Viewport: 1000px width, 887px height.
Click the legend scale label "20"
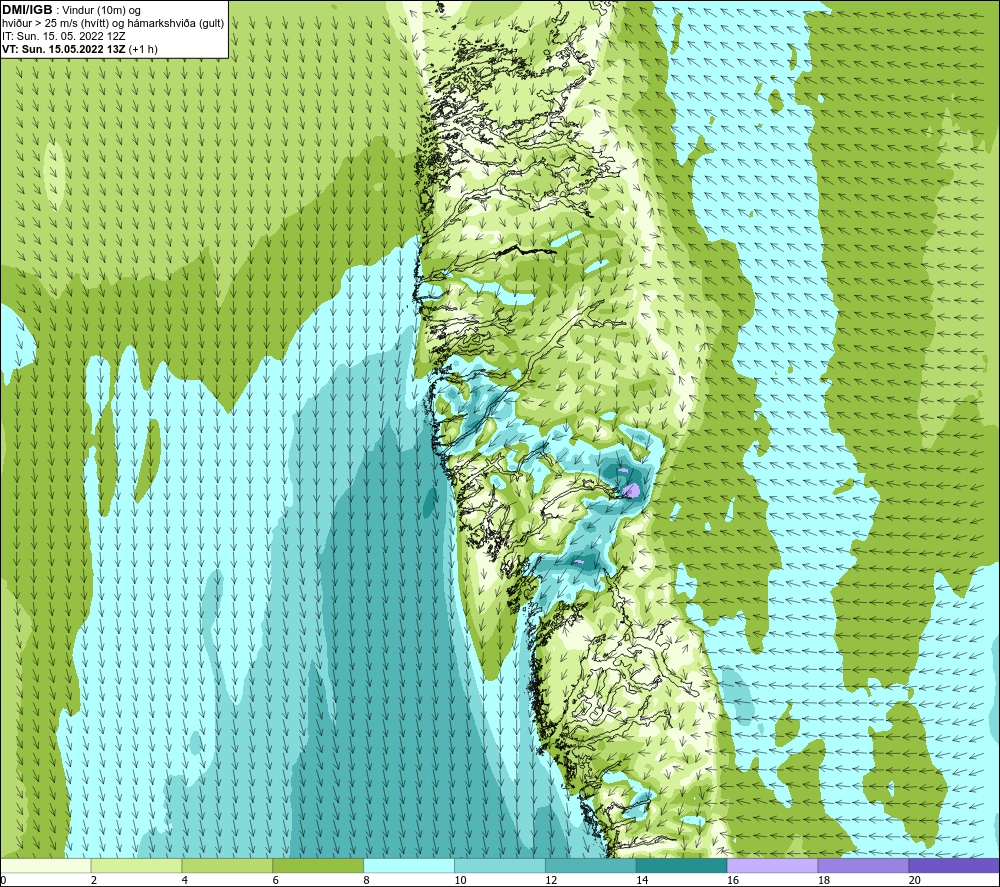915,881
